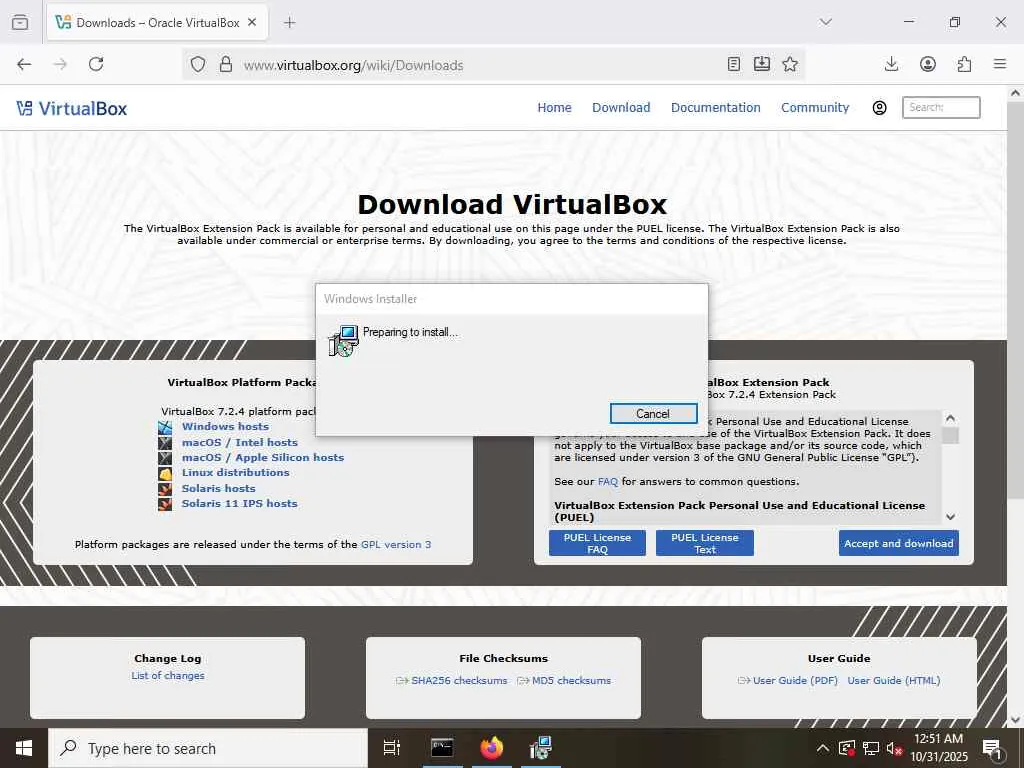The image size is (1024, 768).
Task: Click the muted volume tray icon
Action: (x=894, y=748)
